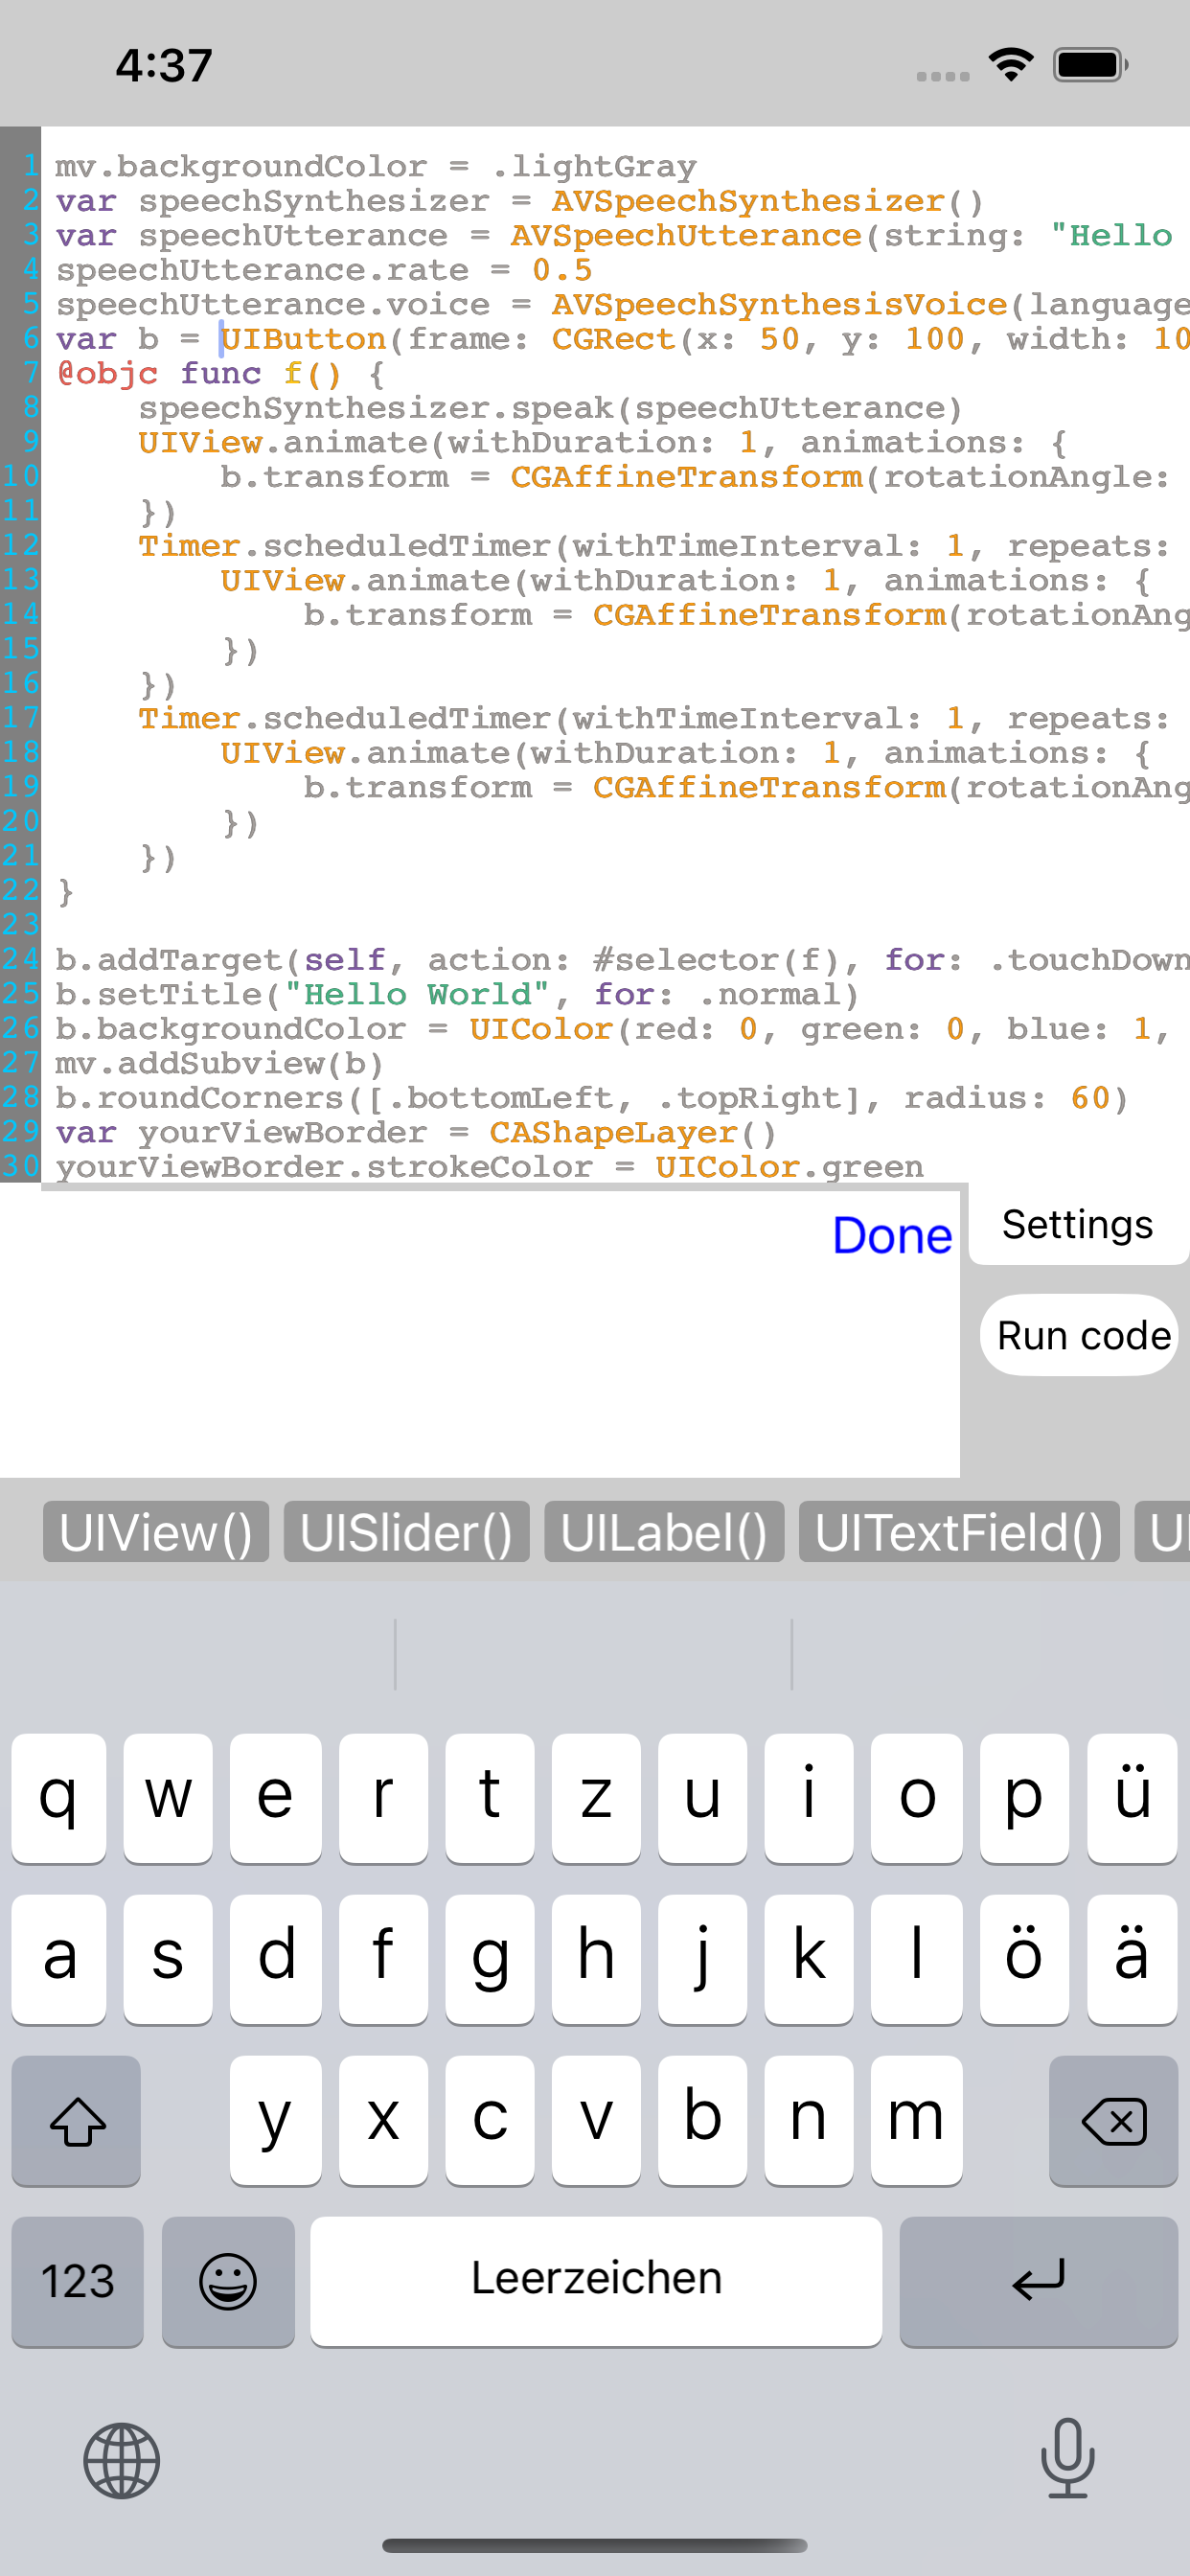Tap the c key

[x=490, y=2121]
